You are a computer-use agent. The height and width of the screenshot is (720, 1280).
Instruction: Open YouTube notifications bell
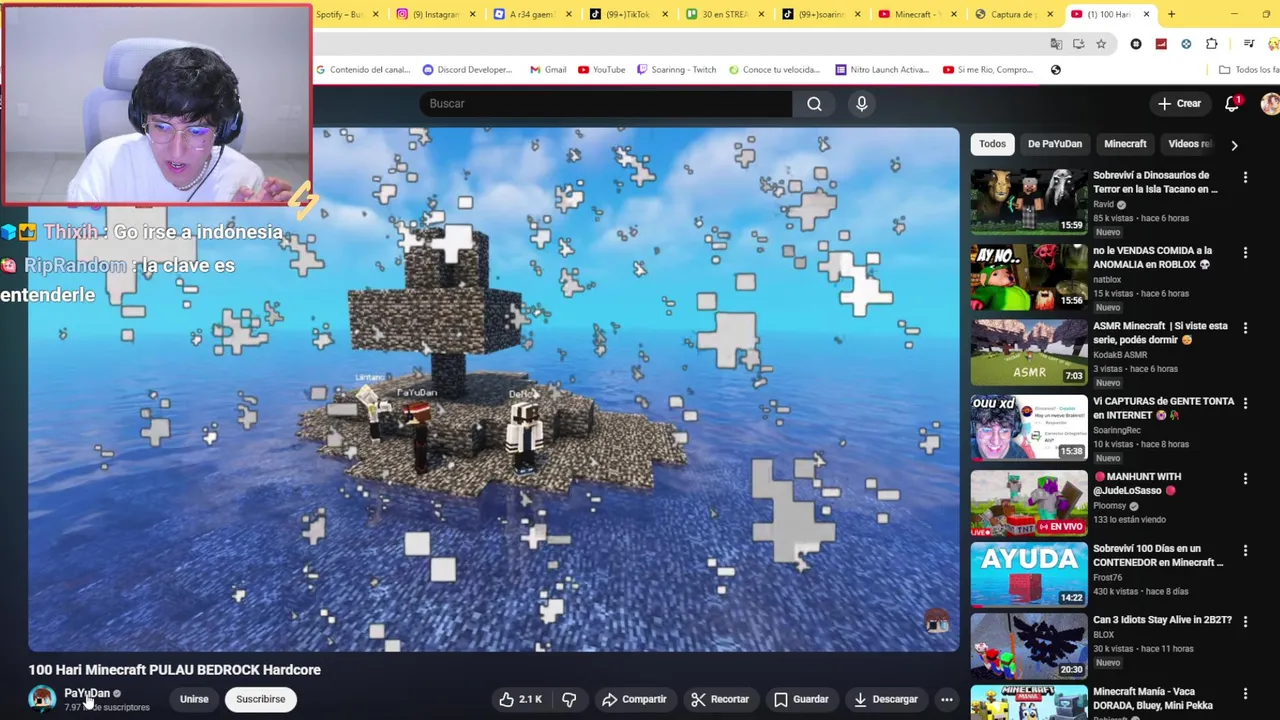pos(1232,104)
